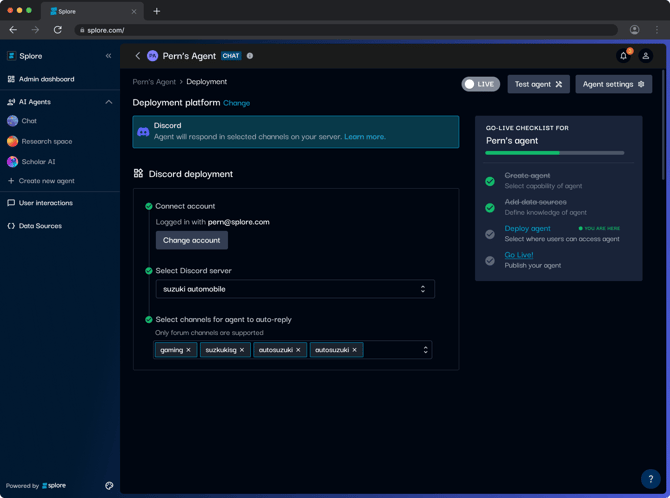This screenshot has width=670, height=498.
Task: Click the theme palette icon at sidebar bottom
Action: pyautogui.click(x=109, y=486)
